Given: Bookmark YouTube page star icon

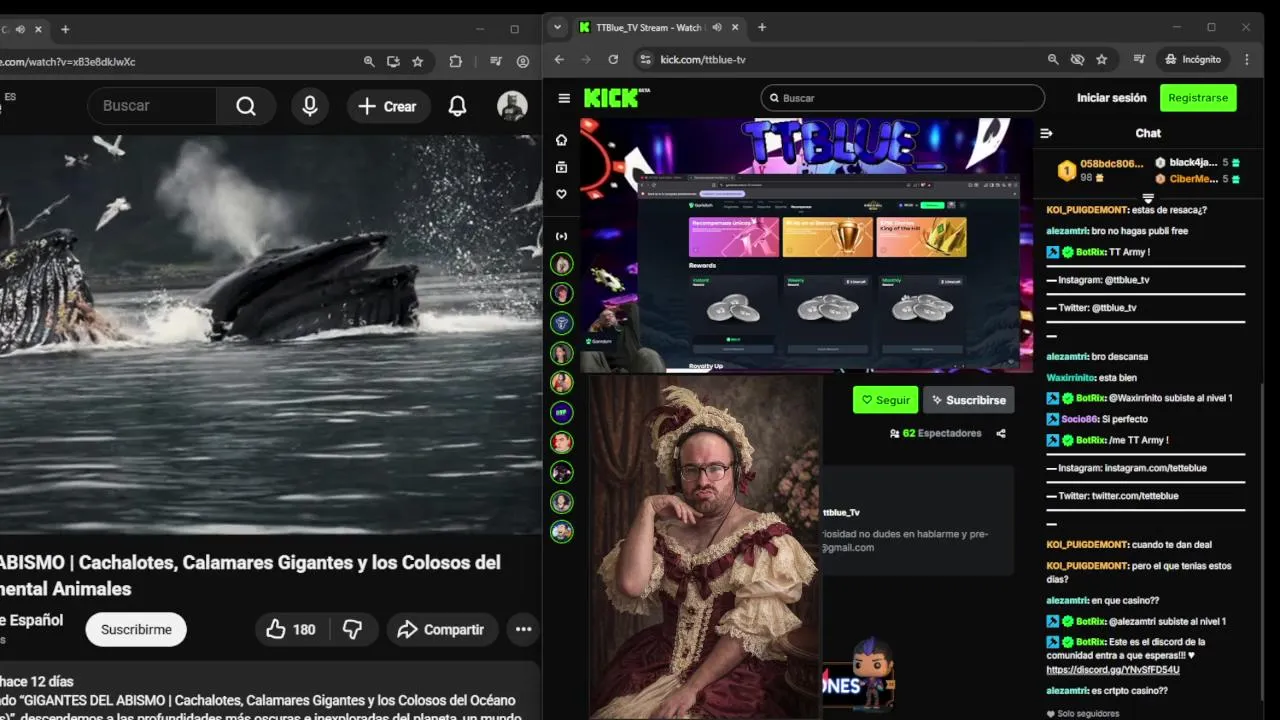Looking at the screenshot, I should (x=418, y=62).
